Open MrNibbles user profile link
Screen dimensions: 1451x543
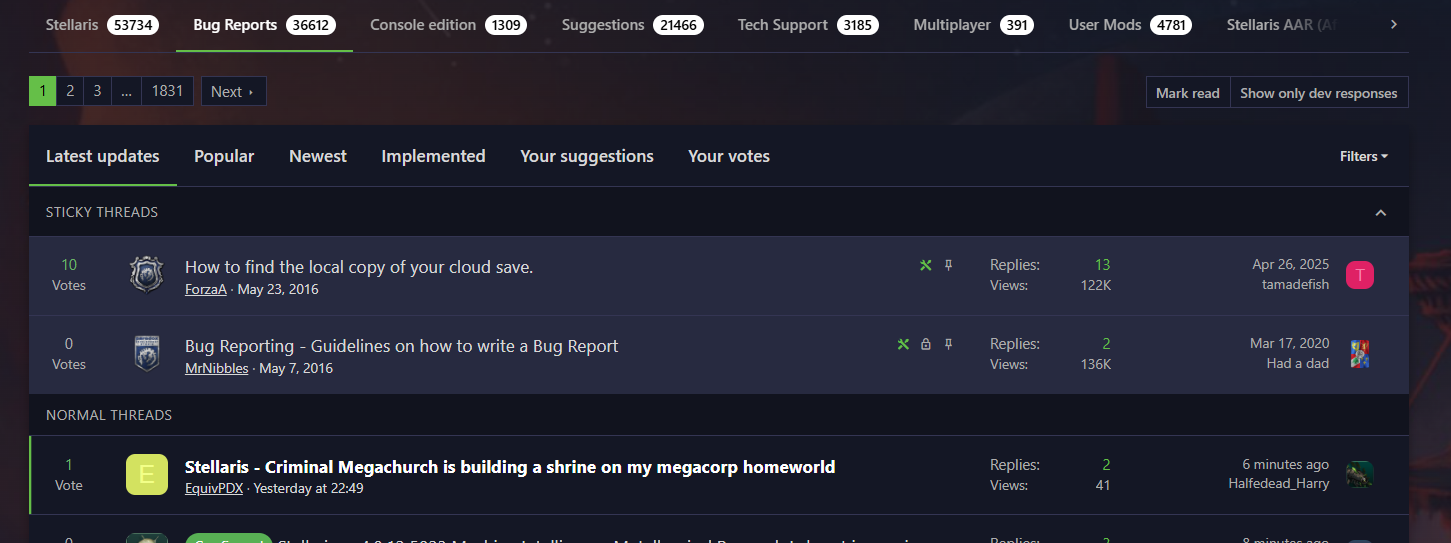pyautogui.click(x=217, y=369)
